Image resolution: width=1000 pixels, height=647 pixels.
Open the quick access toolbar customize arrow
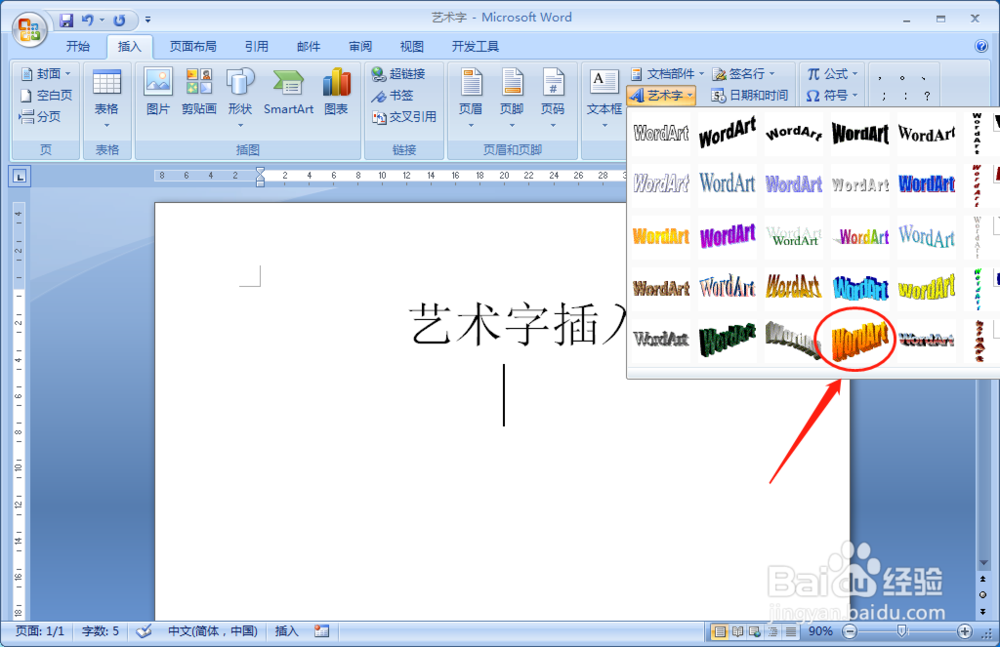click(x=148, y=20)
